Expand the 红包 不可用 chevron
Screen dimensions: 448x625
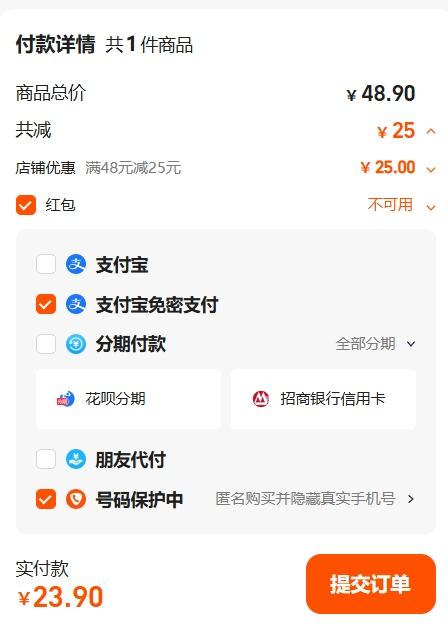[x=431, y=207]
